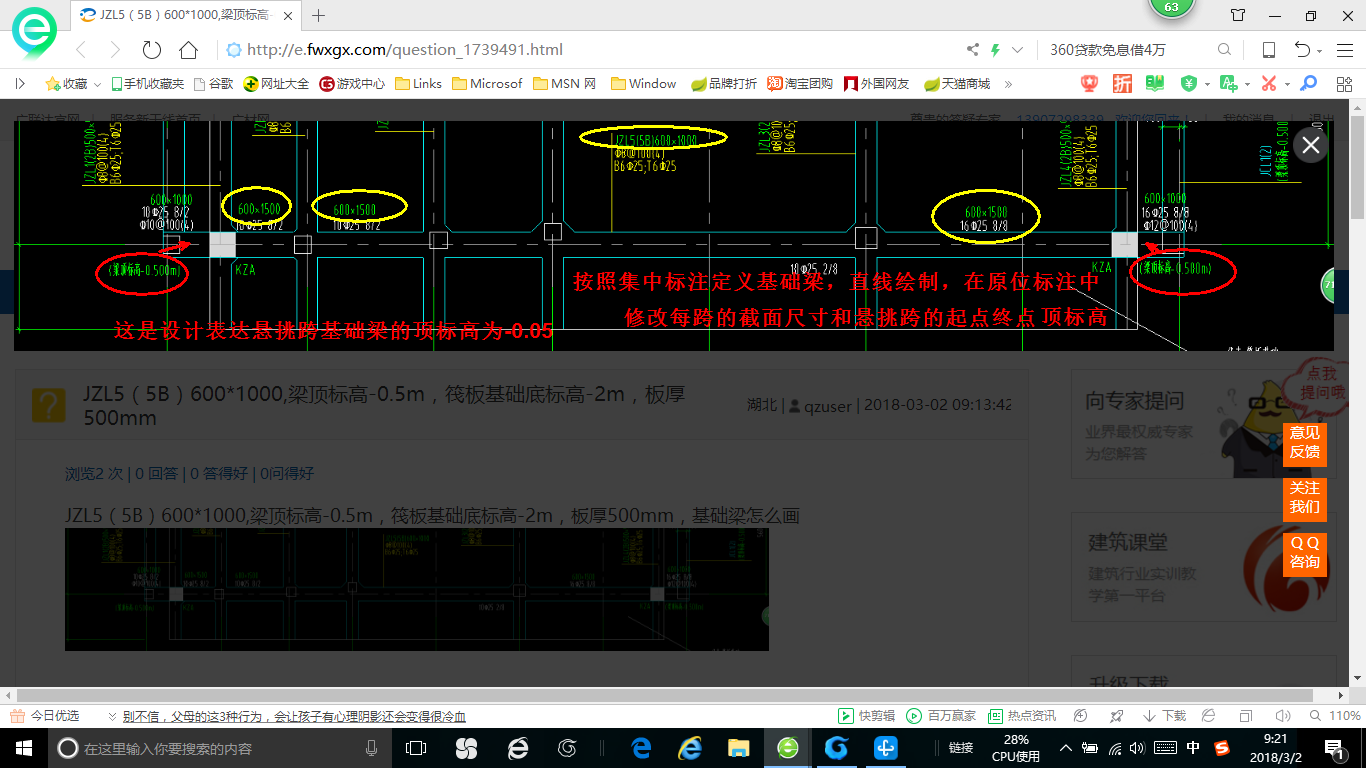
Task: Expand the bookmarks sidebar arrow
Action: tap(20, 84)
